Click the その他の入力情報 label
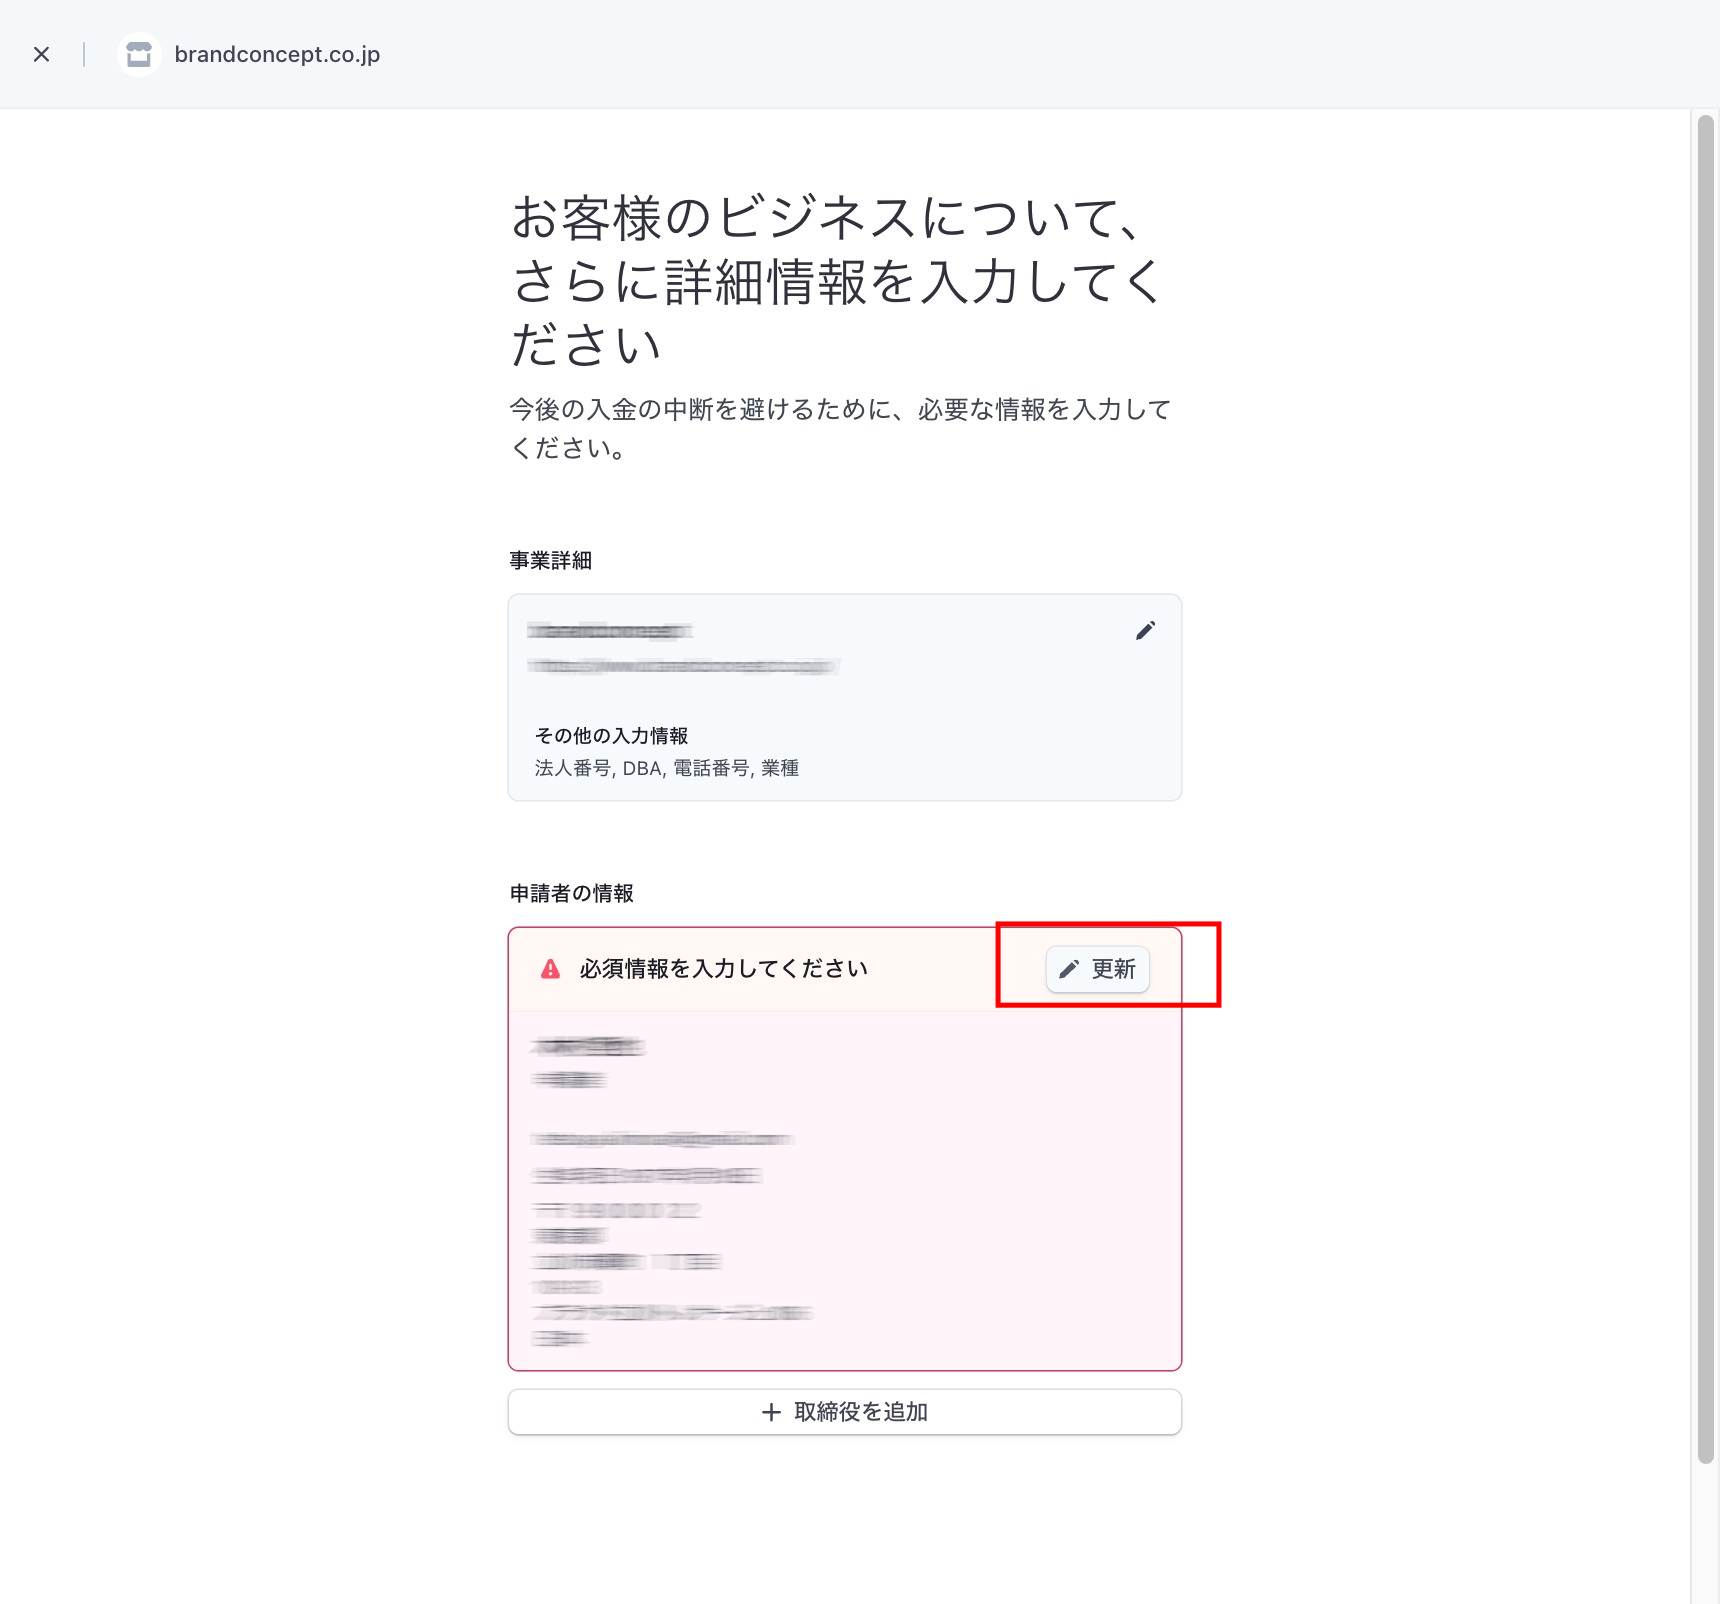 click(x=611, y=736)
